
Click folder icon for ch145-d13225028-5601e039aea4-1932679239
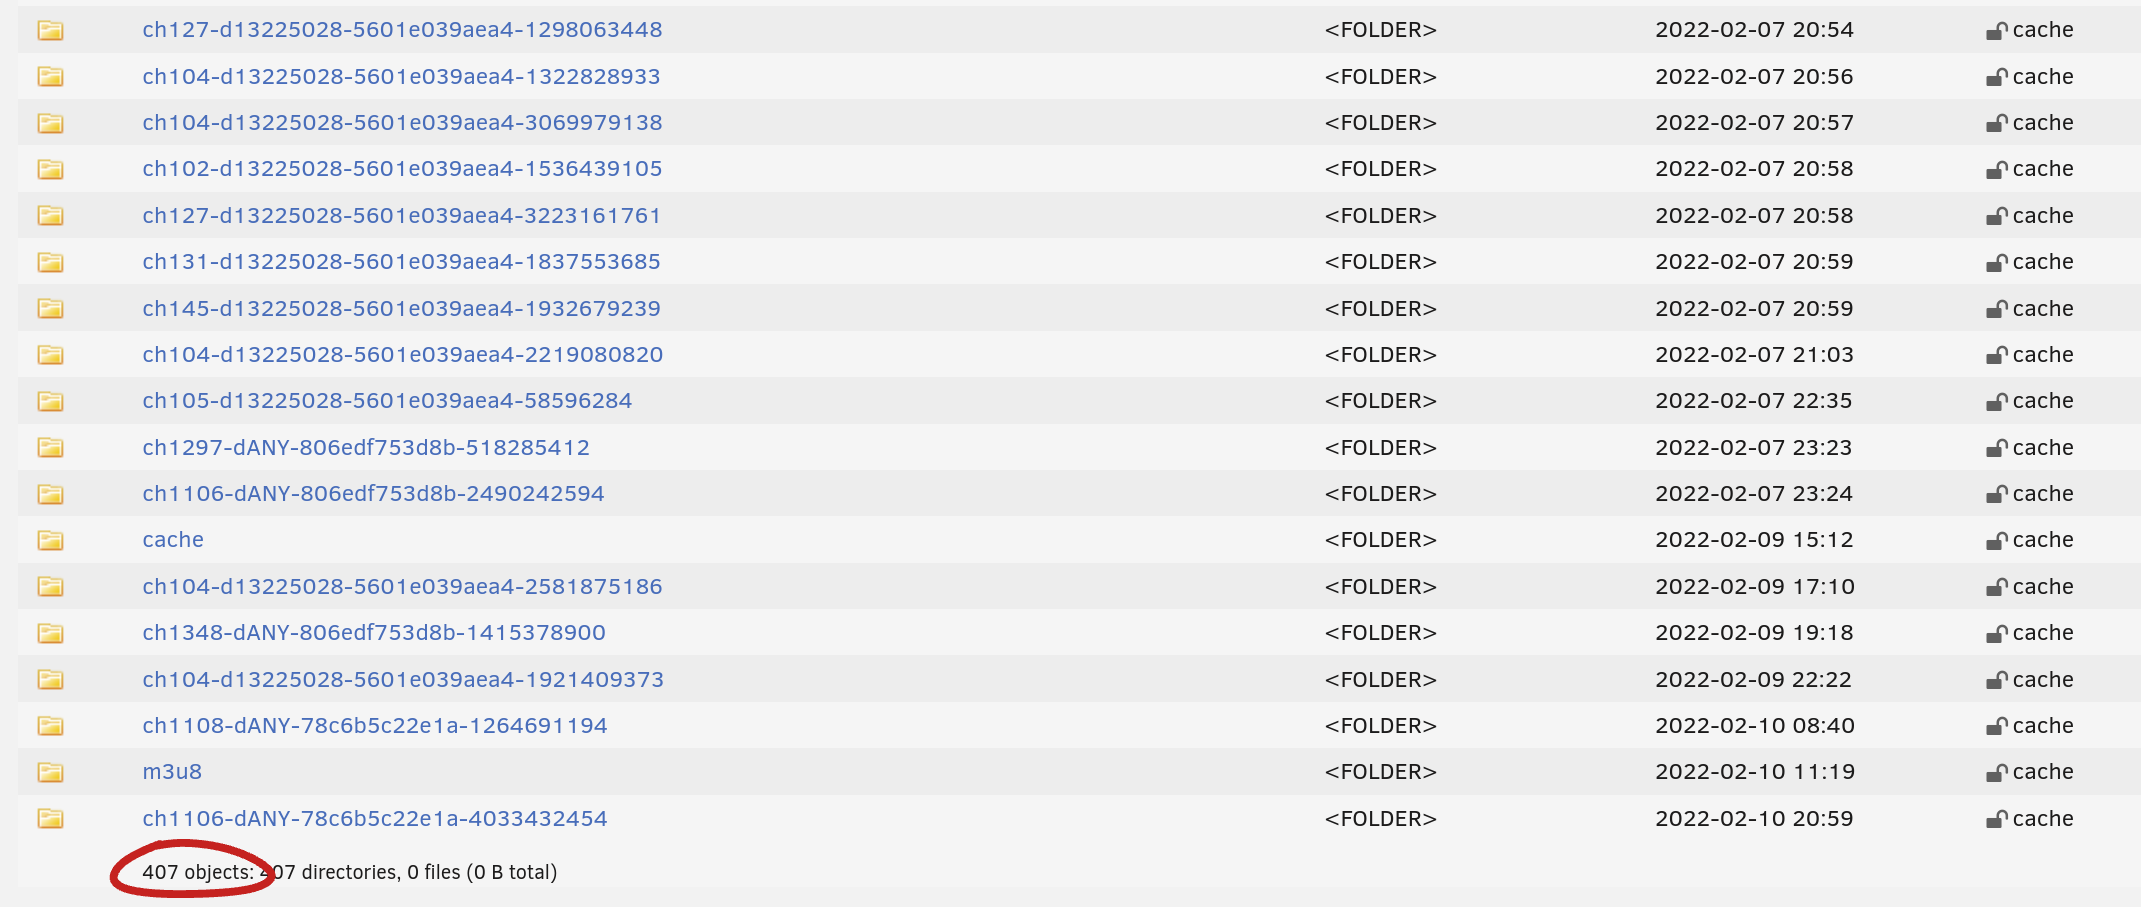[x=50, y=309]
